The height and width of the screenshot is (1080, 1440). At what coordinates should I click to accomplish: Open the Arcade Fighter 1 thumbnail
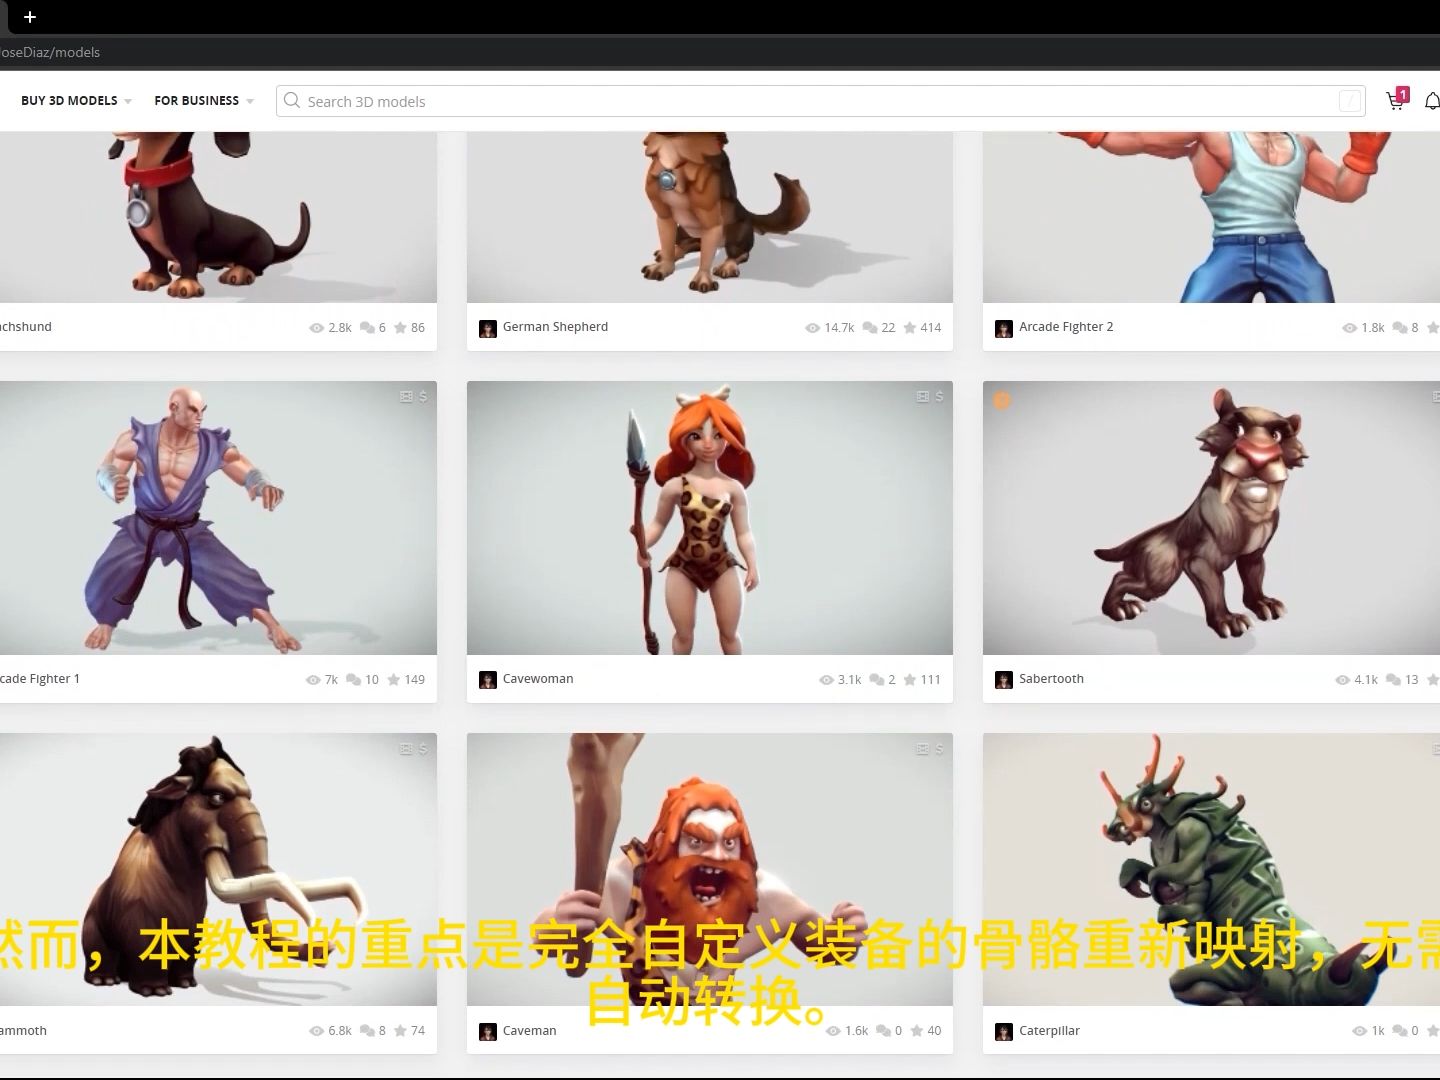pos(218,518)
